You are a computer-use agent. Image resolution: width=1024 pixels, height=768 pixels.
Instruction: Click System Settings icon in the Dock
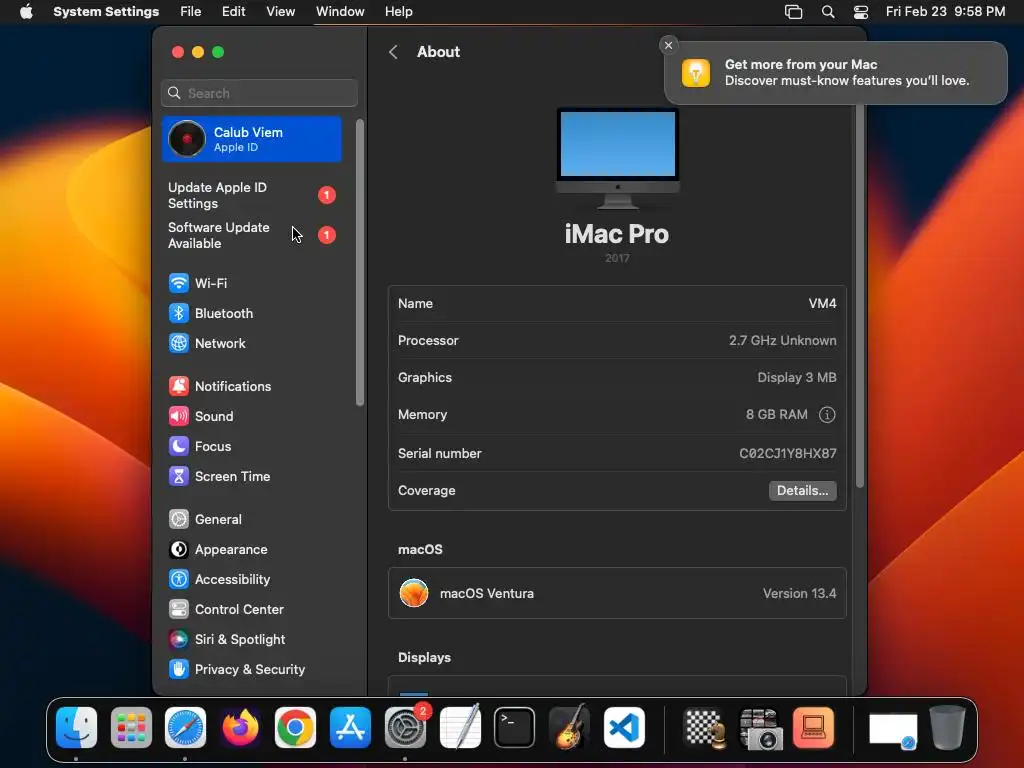click(405, 727)
